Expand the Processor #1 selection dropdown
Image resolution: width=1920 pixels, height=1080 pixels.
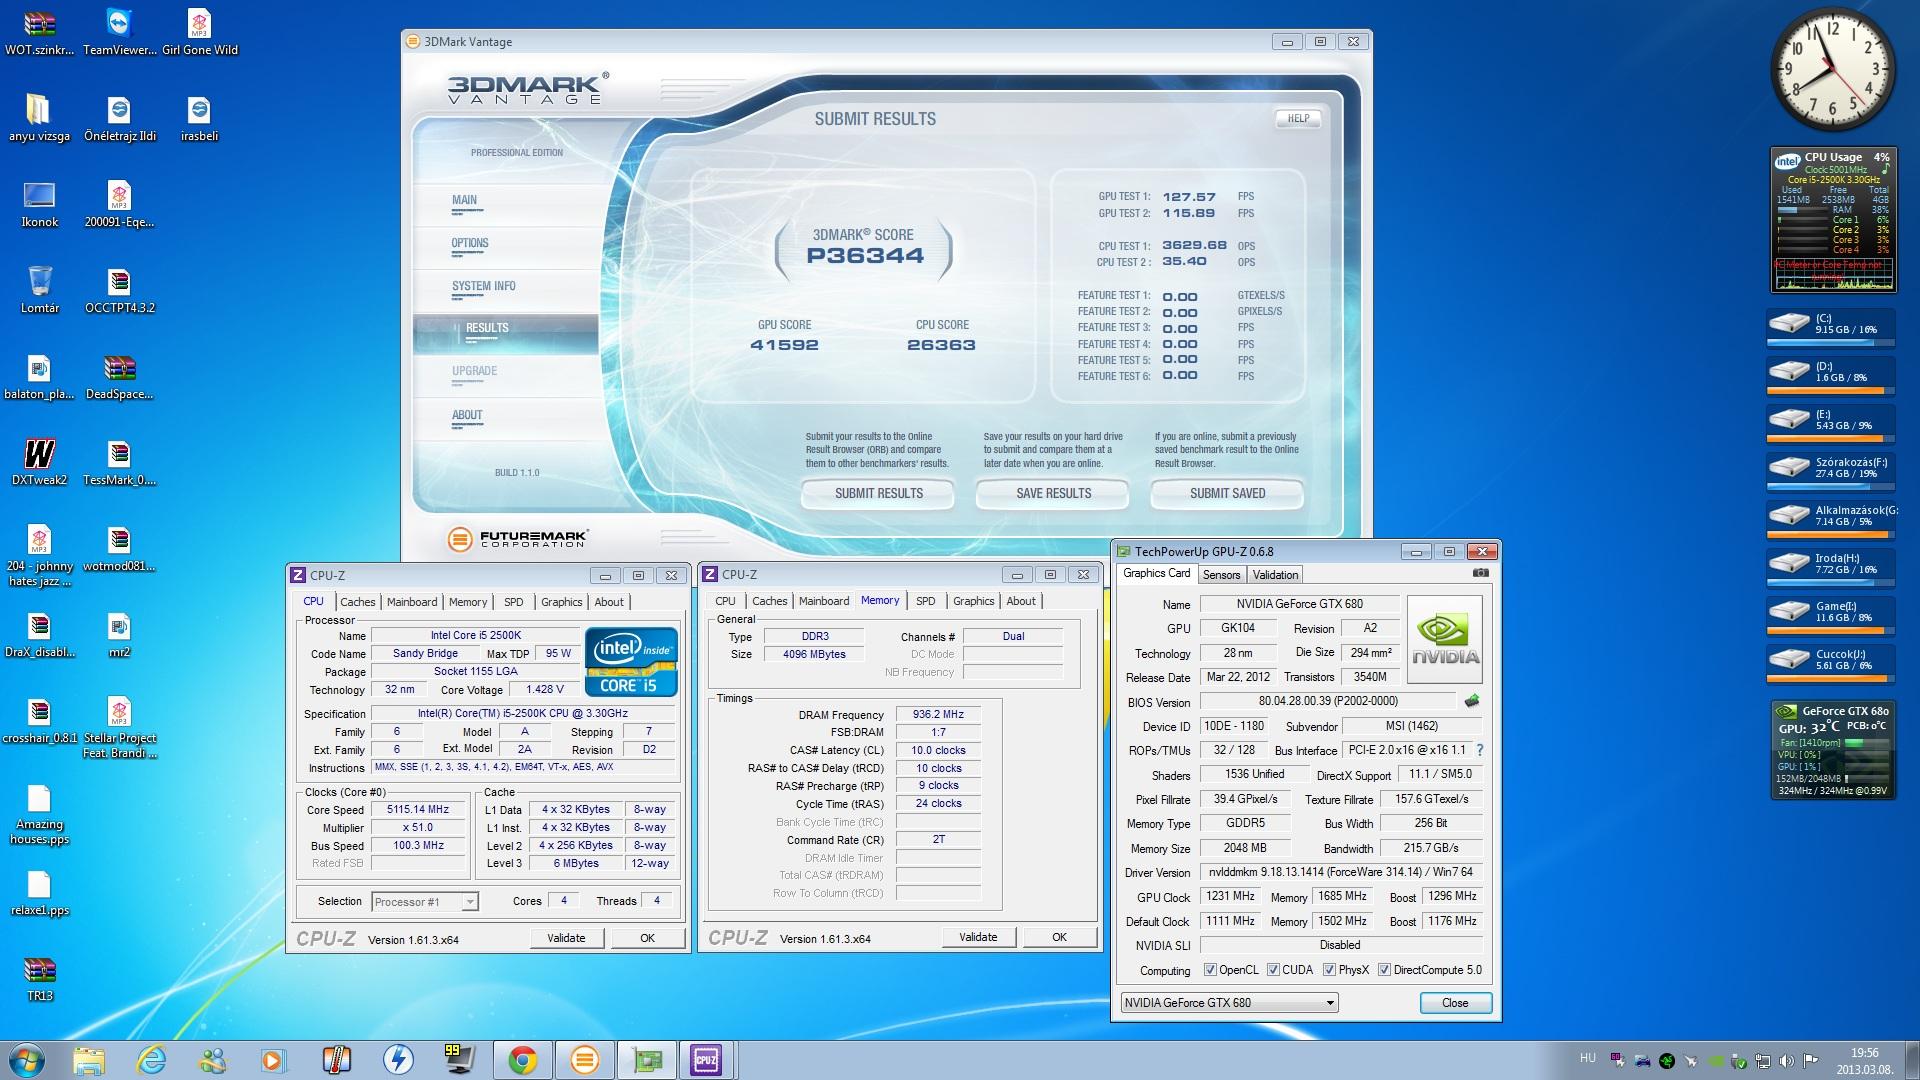pyautogui.click(x=469, y=902)
